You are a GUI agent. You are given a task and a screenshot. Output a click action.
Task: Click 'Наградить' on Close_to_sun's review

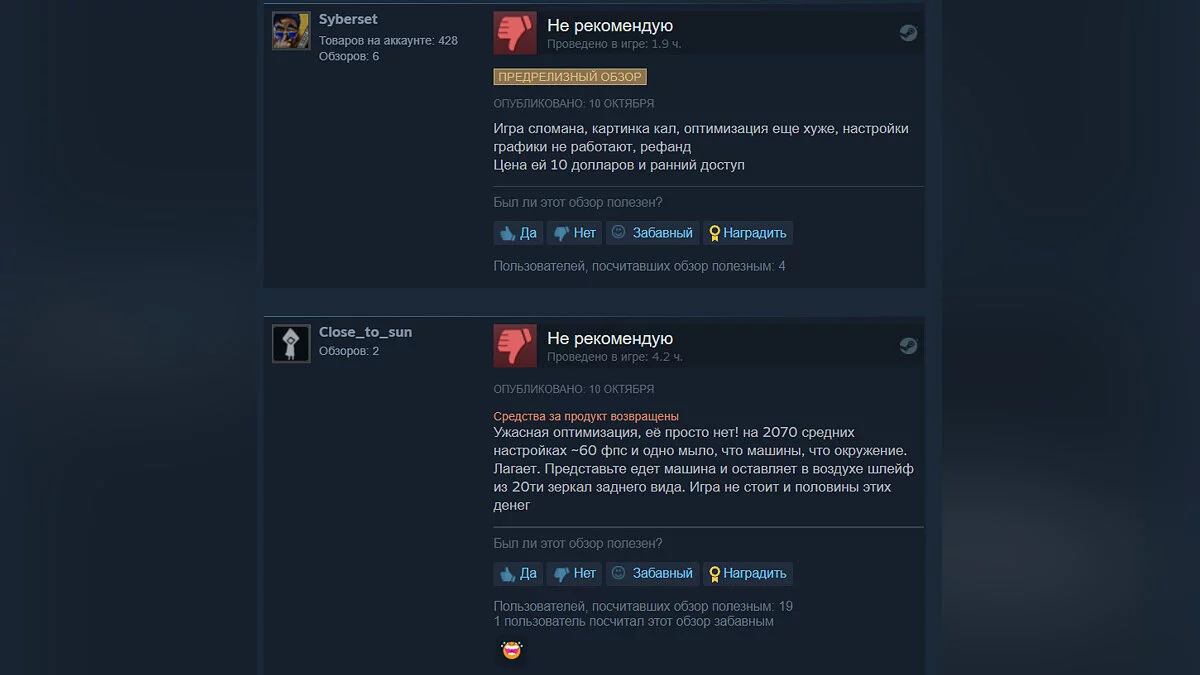pos(748,574)
